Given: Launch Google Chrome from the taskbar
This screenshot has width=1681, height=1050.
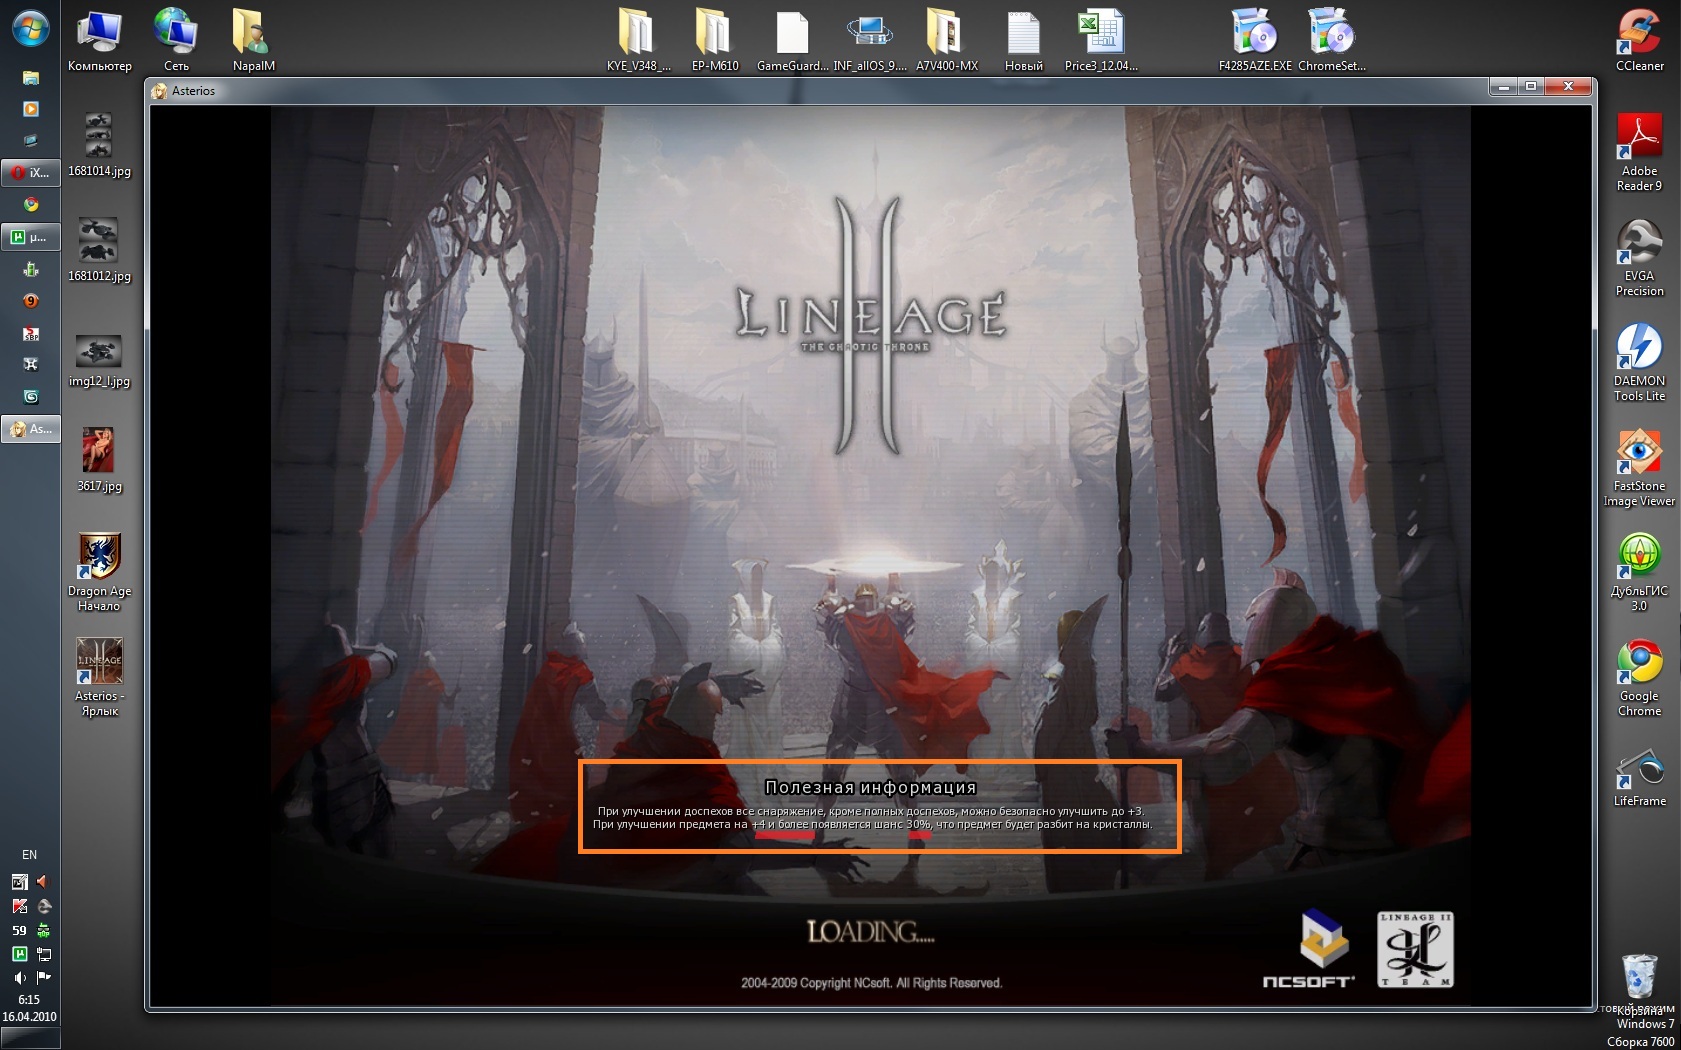Looking at the screenshot, I should [31, 204].
